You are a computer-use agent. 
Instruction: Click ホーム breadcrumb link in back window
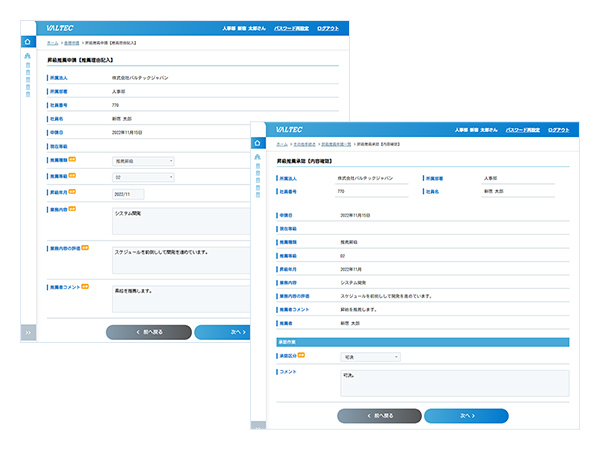pos(52,44)
